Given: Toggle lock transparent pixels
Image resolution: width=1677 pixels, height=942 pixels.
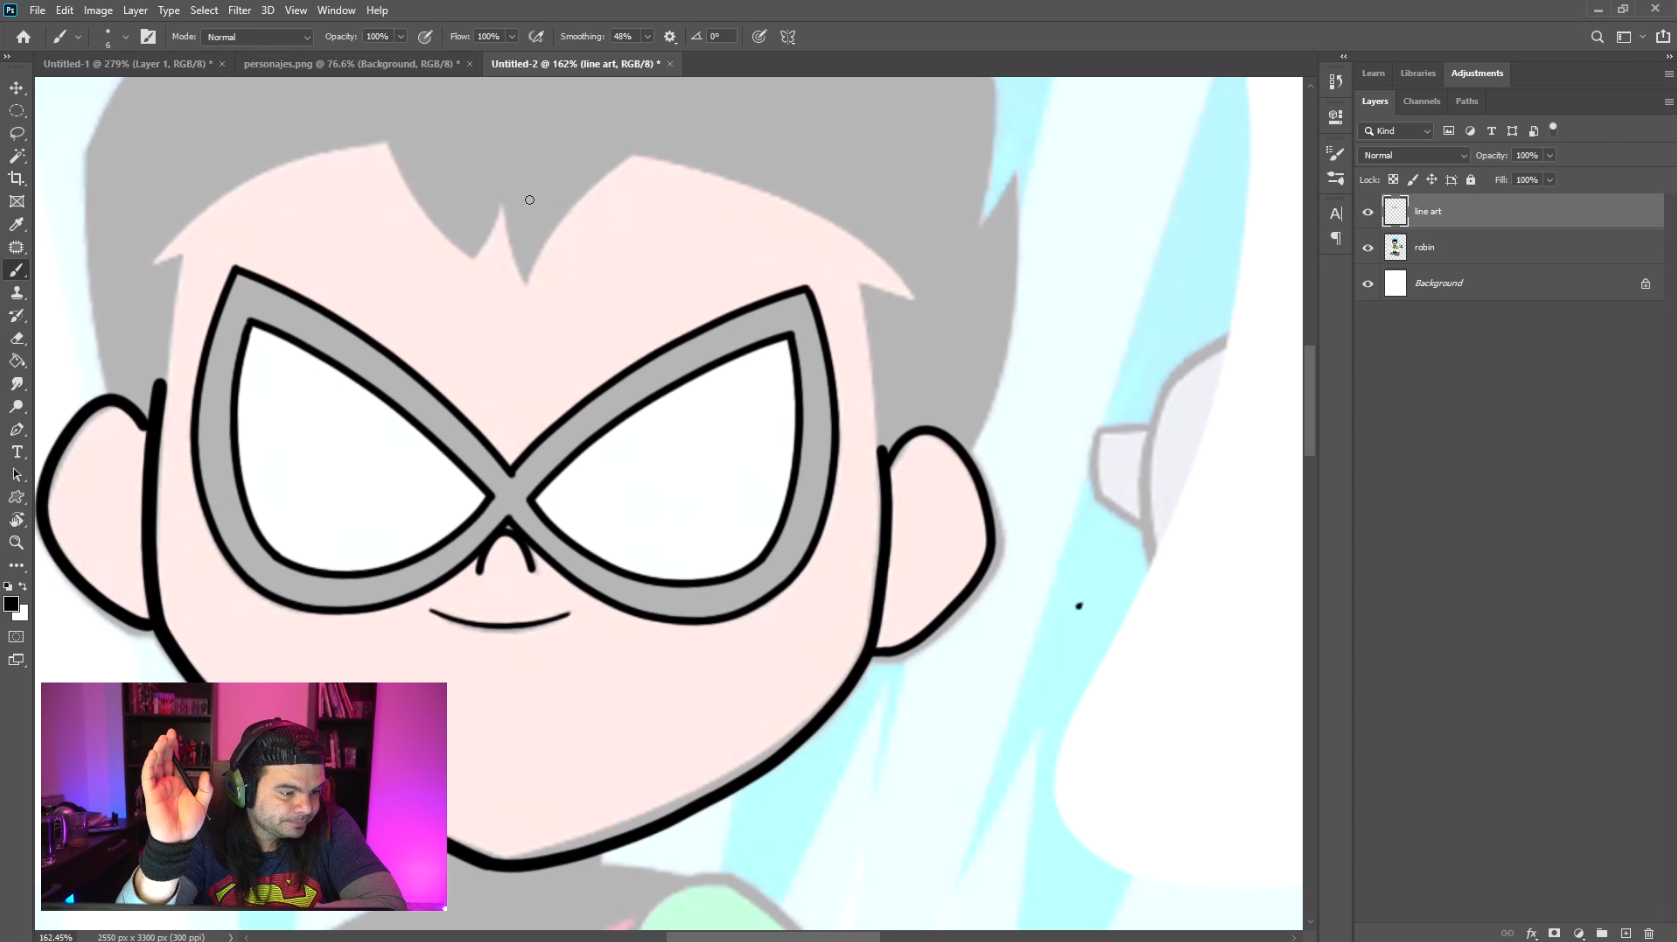Looking at the screenshot, I should click(x=1393, y=180).
